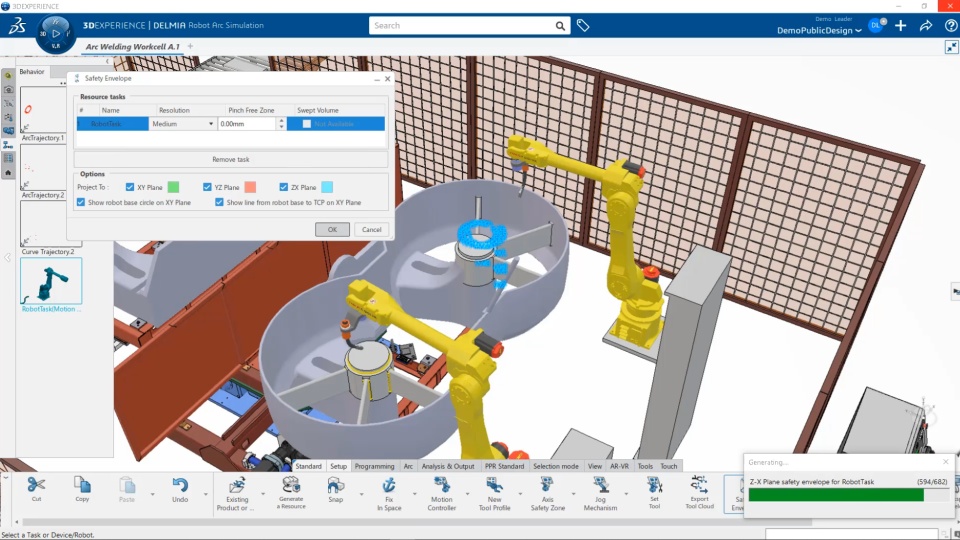Select the Fix In Space anchor icon
The image size is (960, 540).
(389, 486)
